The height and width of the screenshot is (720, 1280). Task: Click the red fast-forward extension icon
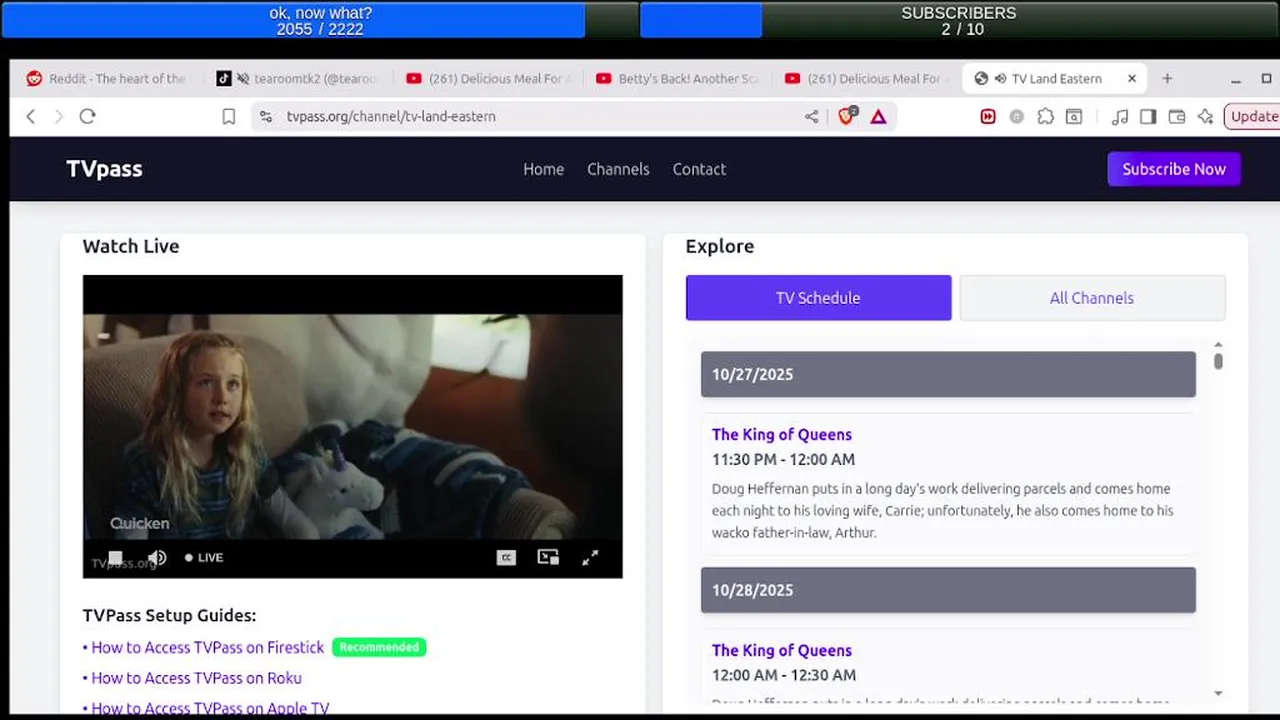coord(988,117)
